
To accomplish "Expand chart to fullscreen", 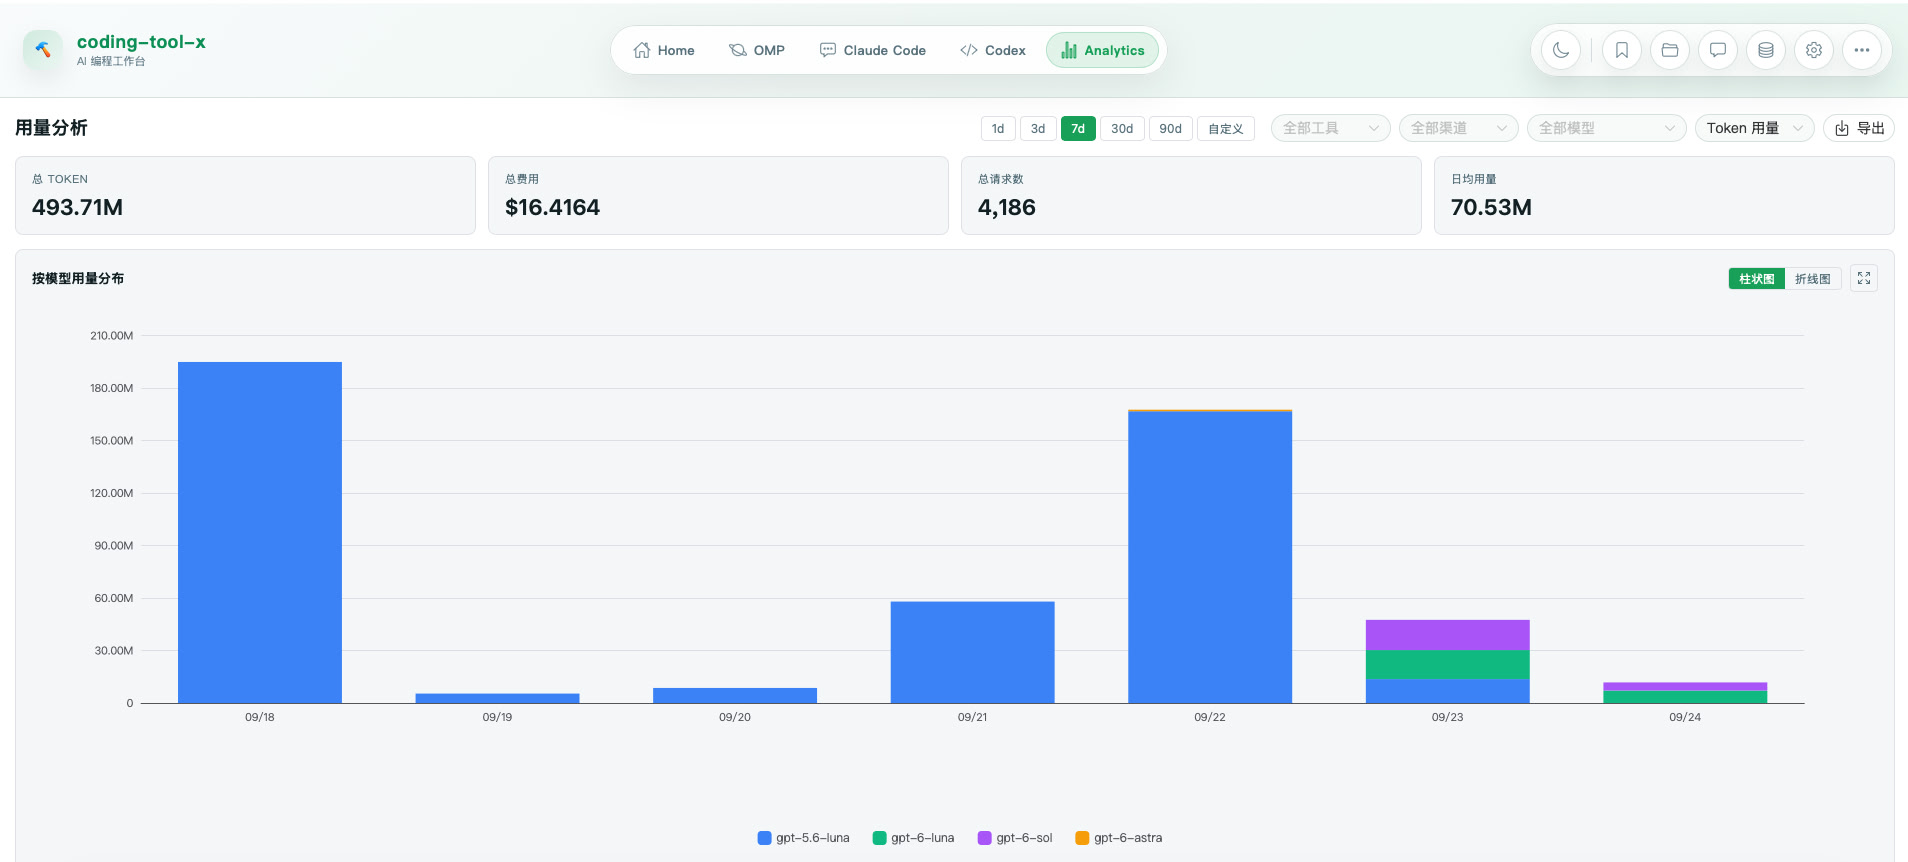I will tap(1864, 279).
